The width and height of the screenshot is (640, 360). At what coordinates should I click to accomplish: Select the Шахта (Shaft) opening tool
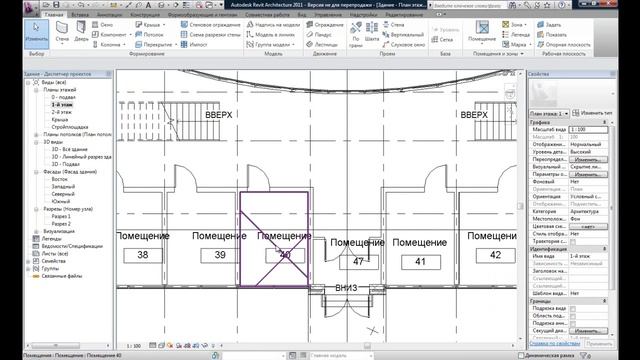(x=371, y=32)
